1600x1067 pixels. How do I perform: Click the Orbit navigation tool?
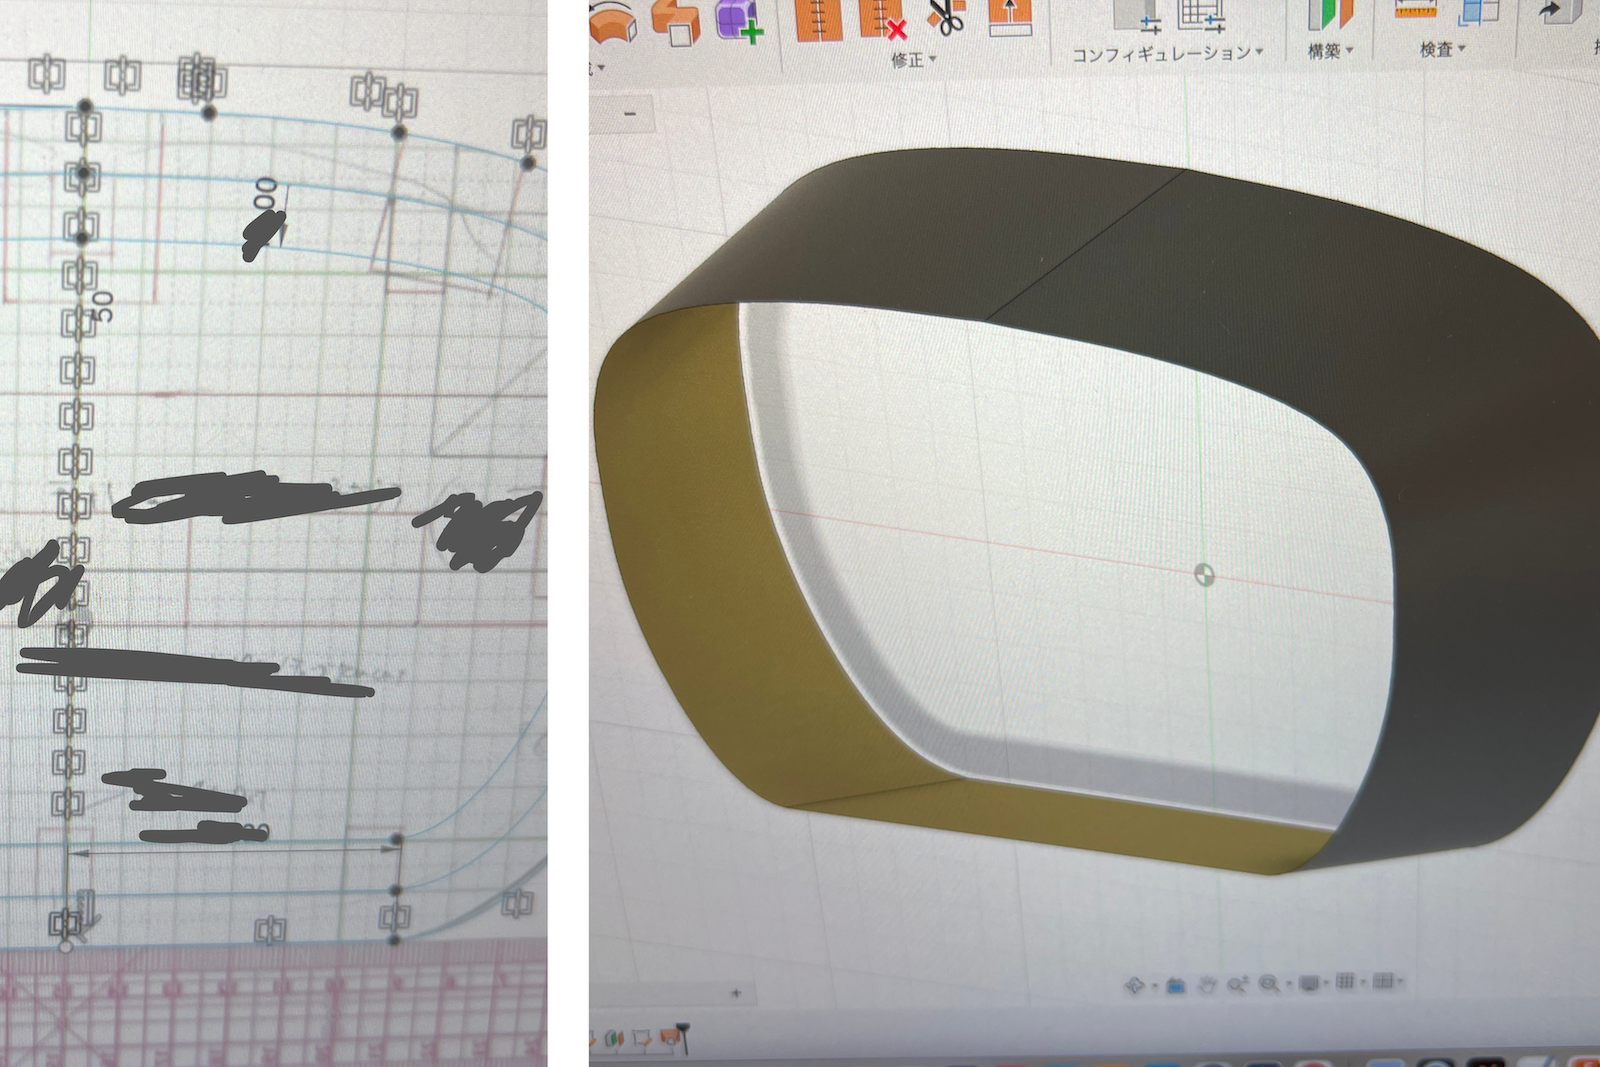(1135, 985)
